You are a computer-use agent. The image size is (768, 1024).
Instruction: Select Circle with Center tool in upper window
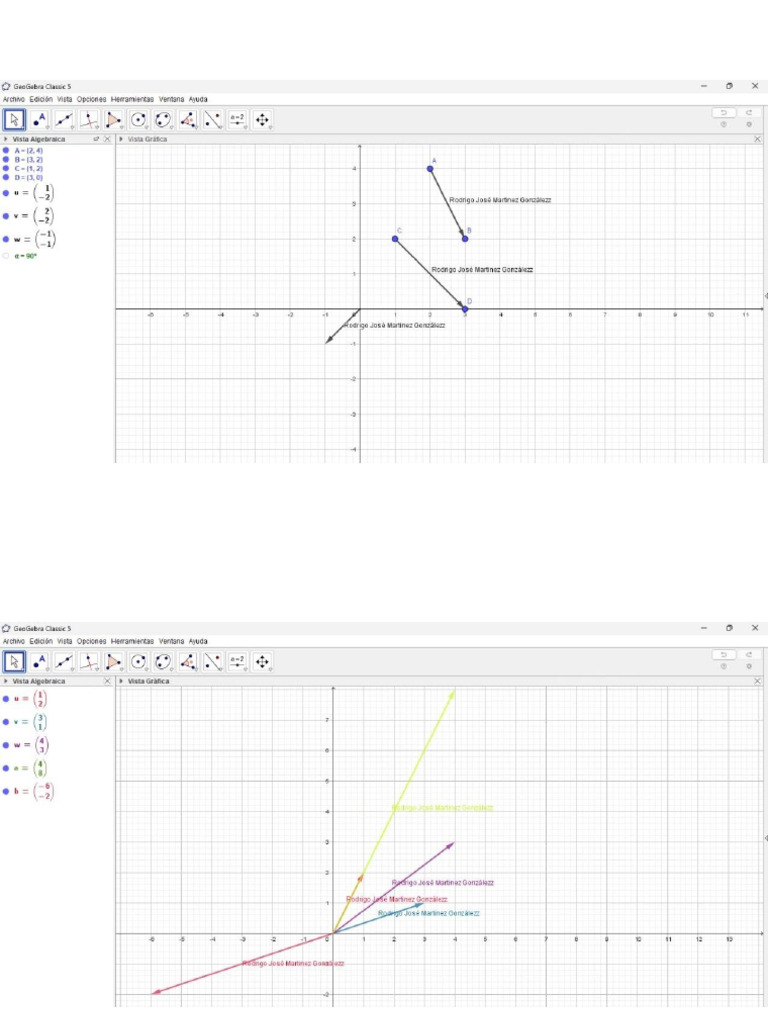pos(138,120)
